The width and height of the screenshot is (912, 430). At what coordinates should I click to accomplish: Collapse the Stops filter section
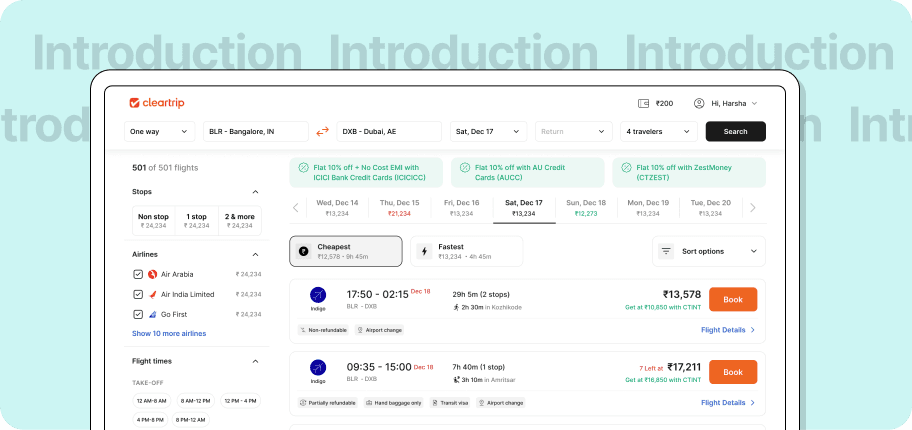[x=255, y=191]
